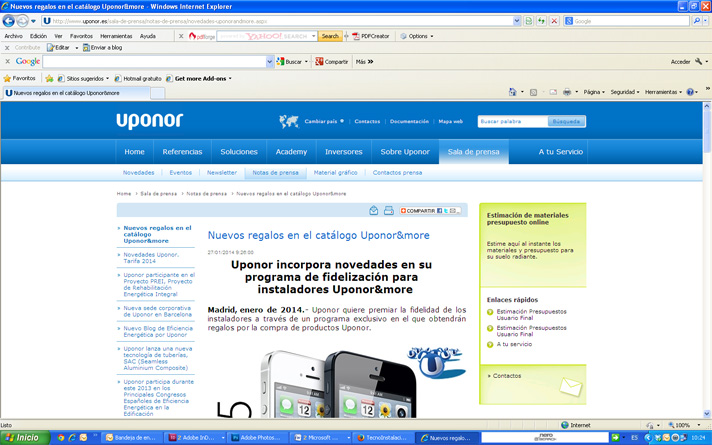Open the Novedades Uponor. Tarifa 2014 link
712x445 pixels.
pos(151,258)
